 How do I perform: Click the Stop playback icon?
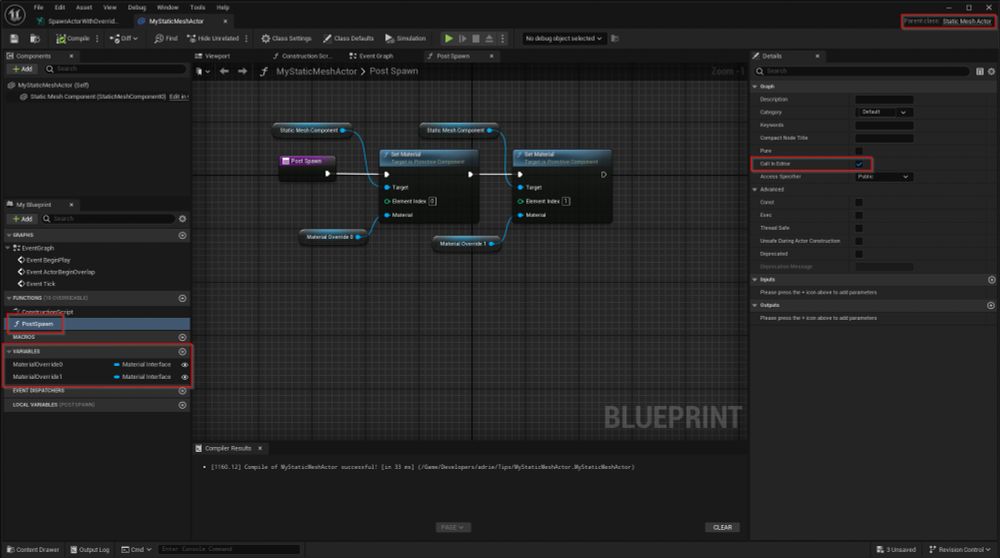[x=476, y=39]
